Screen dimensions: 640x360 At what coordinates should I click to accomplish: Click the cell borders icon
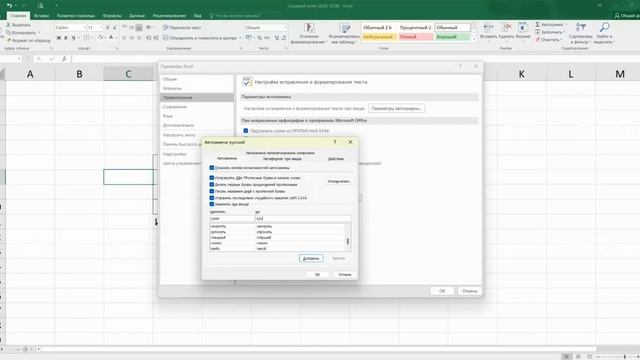point(86,38)
